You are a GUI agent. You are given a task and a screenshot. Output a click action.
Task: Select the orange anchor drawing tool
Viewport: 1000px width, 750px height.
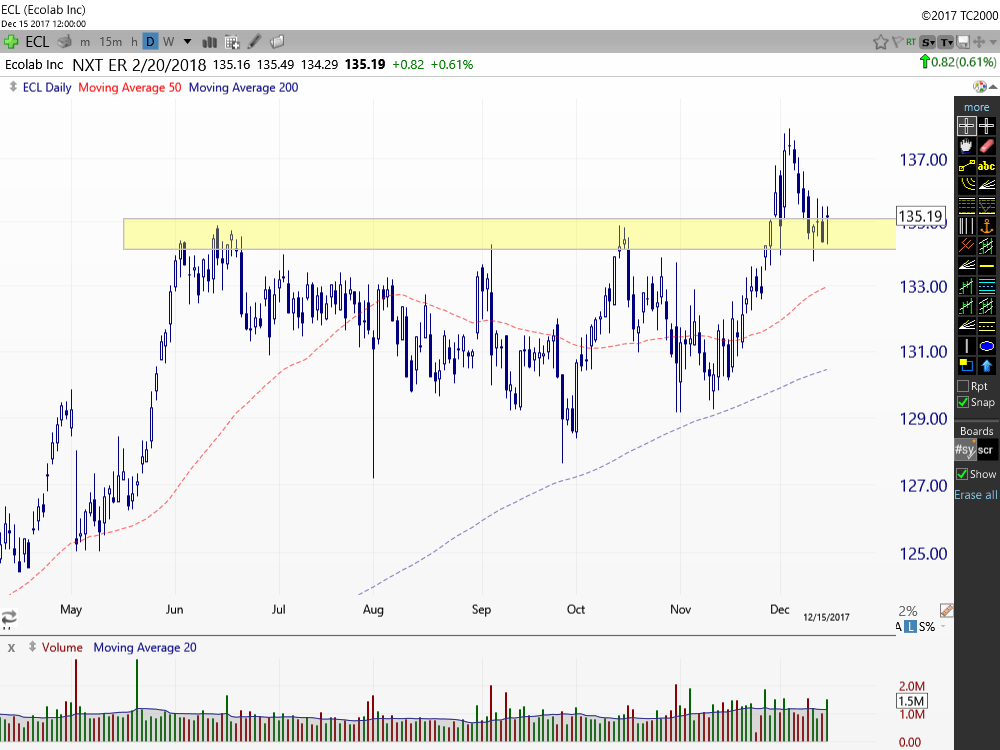coord(987,224)
